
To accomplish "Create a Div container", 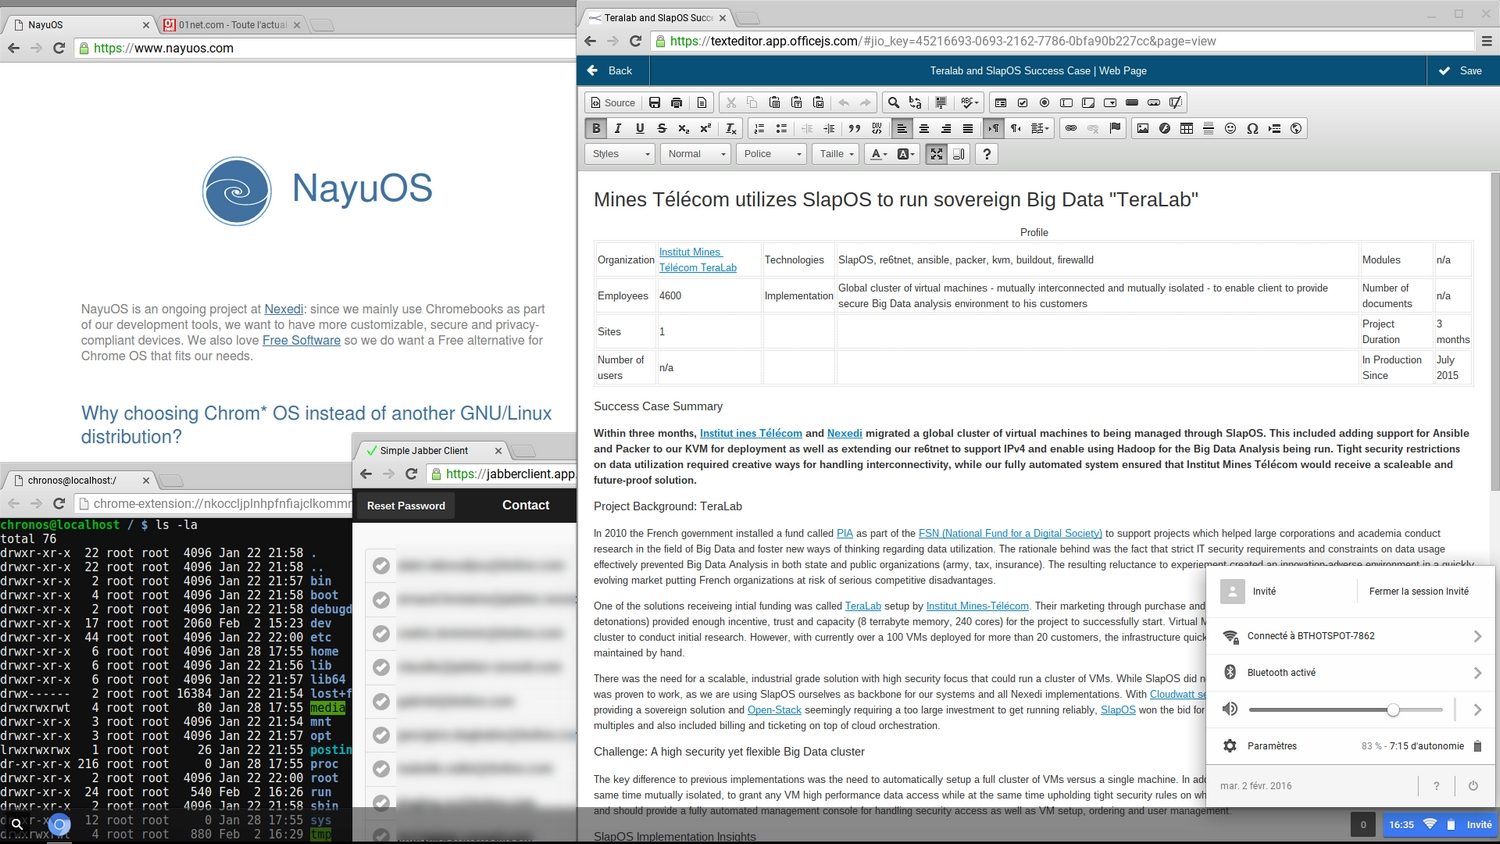I will (876, 129).
